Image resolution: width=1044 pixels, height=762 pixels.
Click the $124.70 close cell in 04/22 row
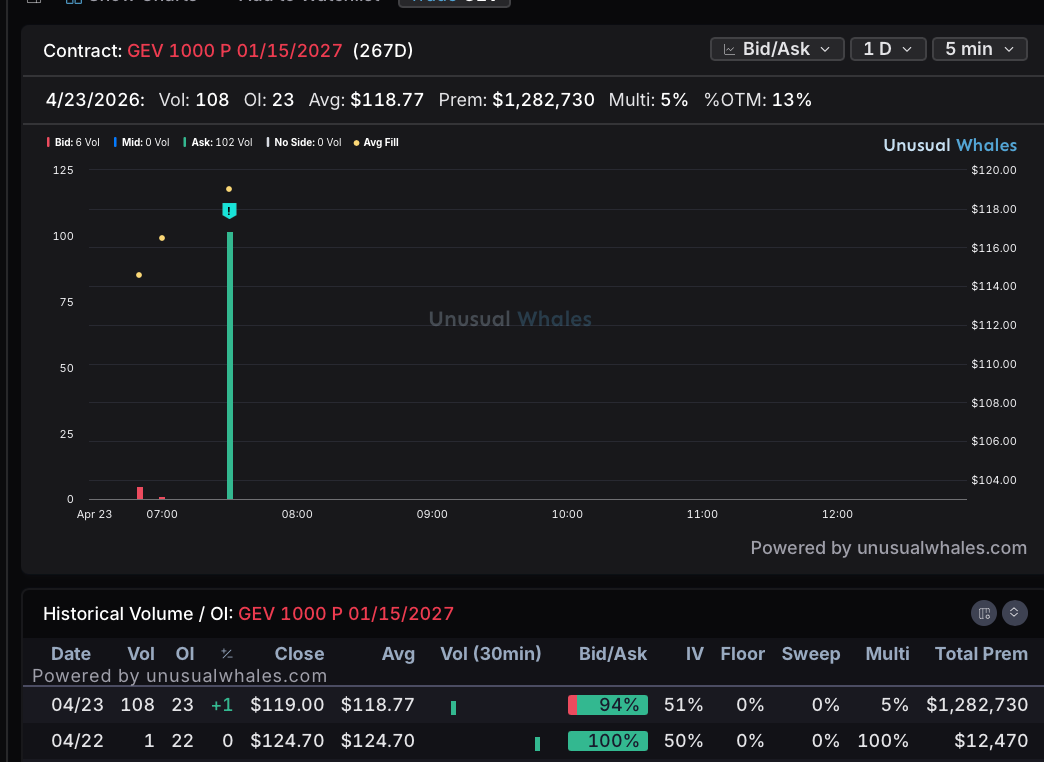[287, 741]
